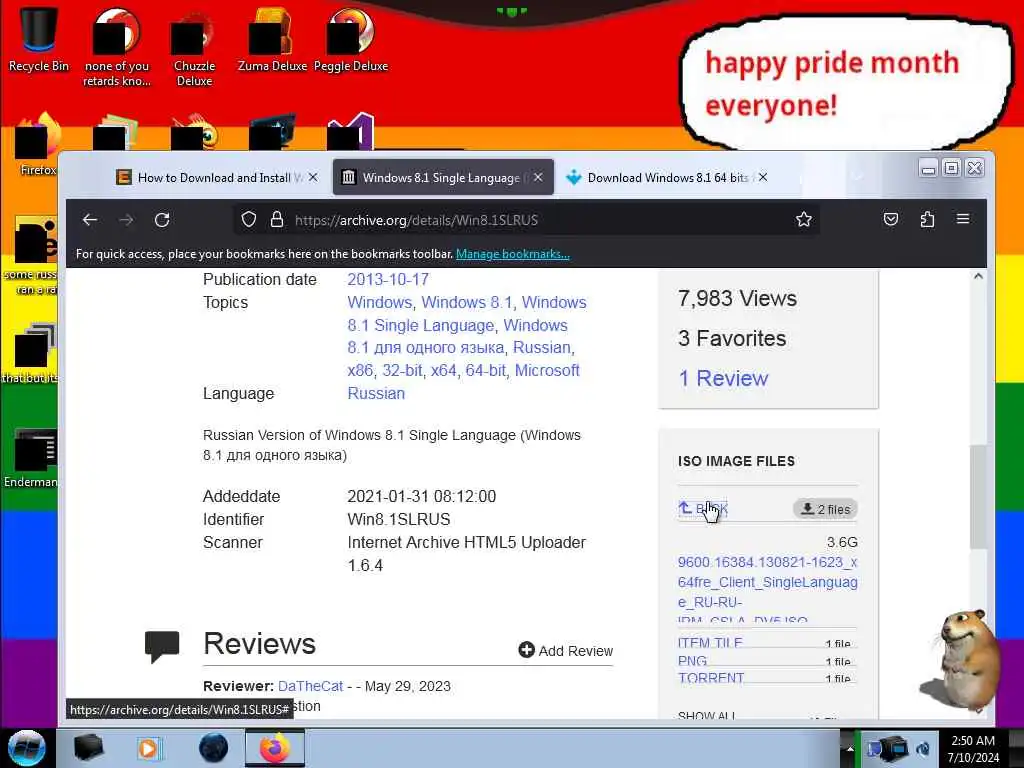This screenshot has height=768, width=1024.
Task: Open the 2013-10-17 publication date link
Action: pos(388,280)
